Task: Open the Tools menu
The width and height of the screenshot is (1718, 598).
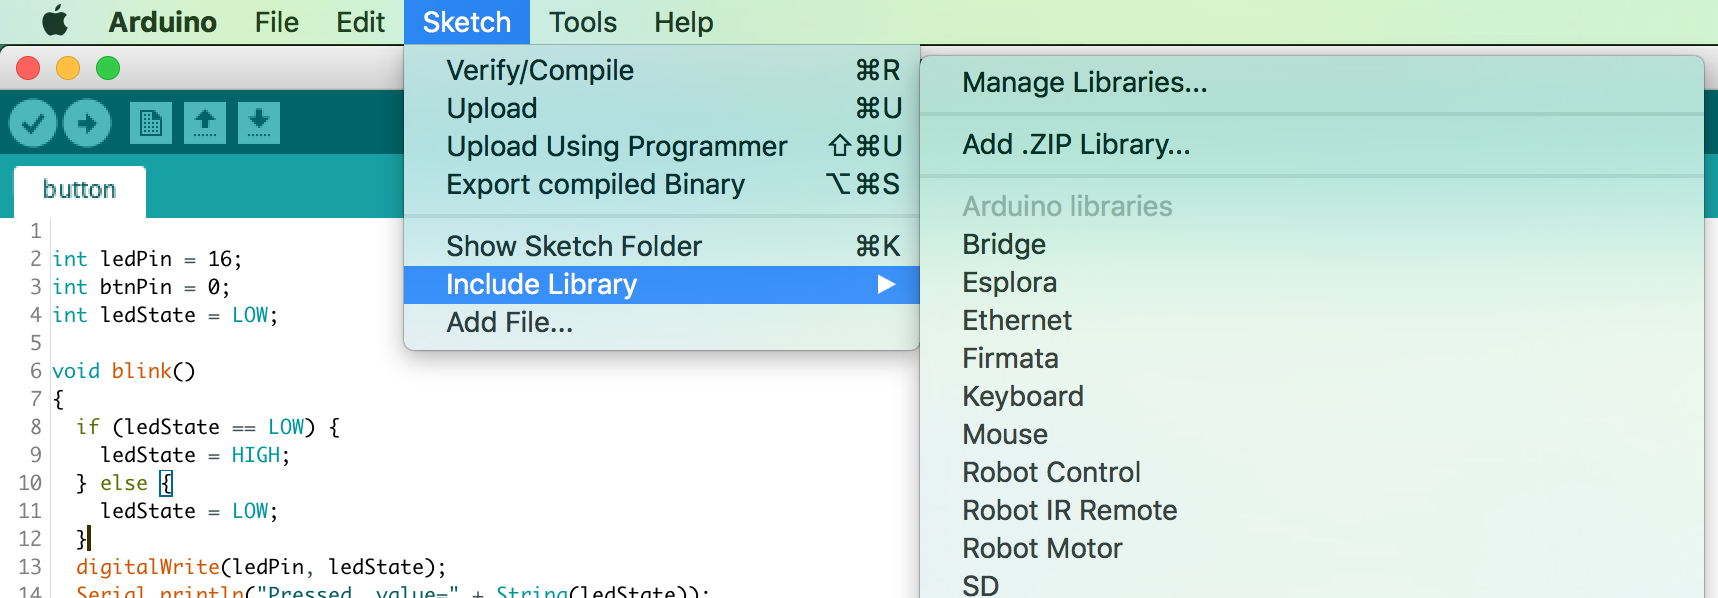Action: (x=583, y=22)
